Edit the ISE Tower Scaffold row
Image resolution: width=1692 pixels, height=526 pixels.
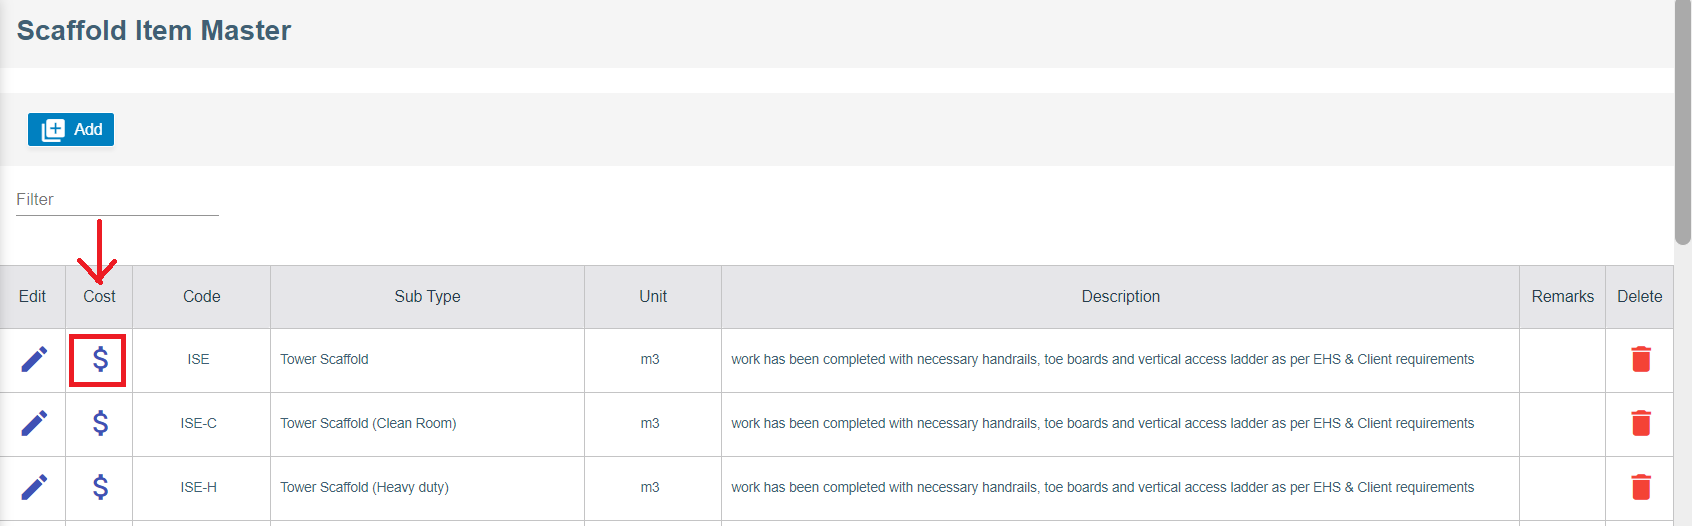click(34, 359)
